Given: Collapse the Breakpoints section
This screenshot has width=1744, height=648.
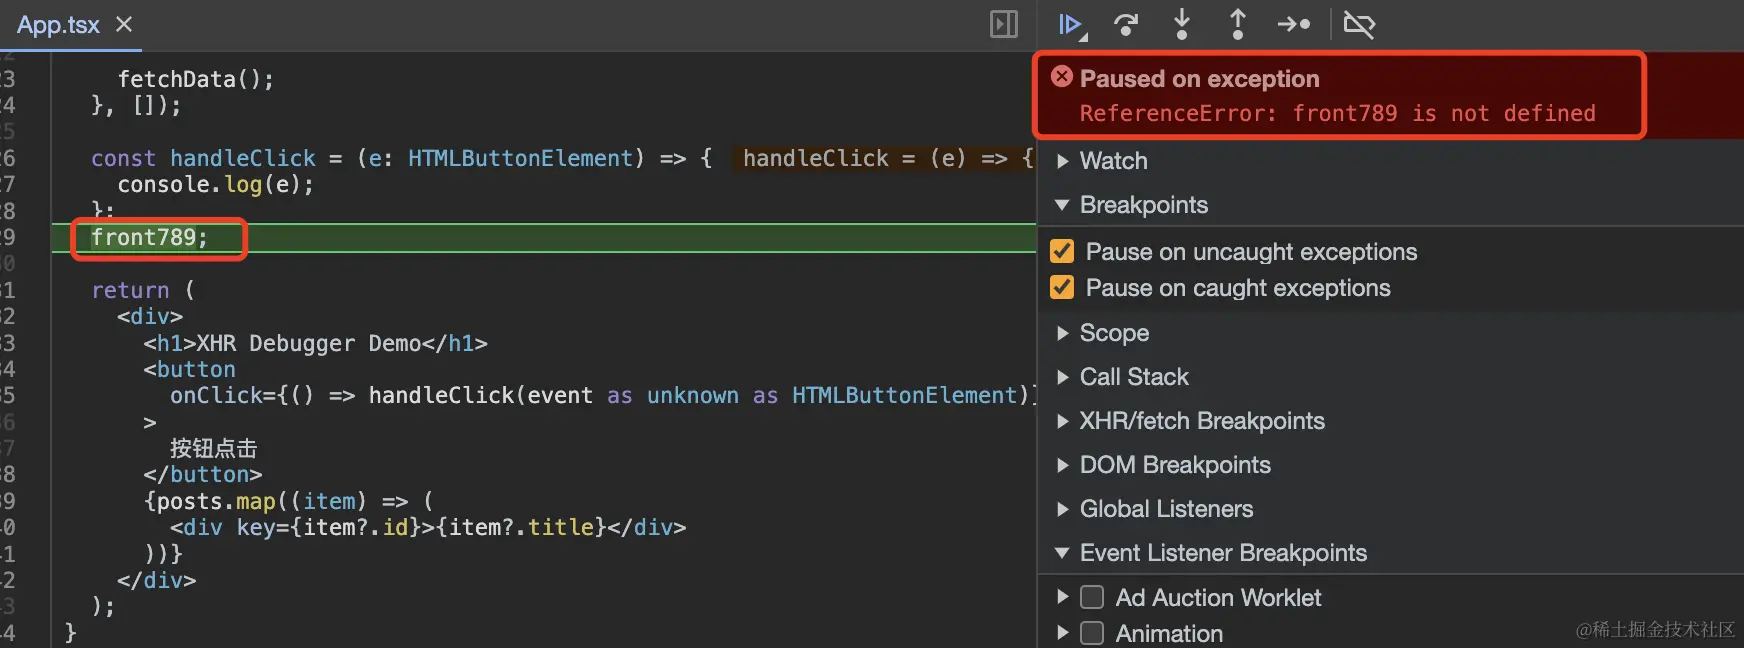Looking at the screenshot, I should click(1062, 205).
